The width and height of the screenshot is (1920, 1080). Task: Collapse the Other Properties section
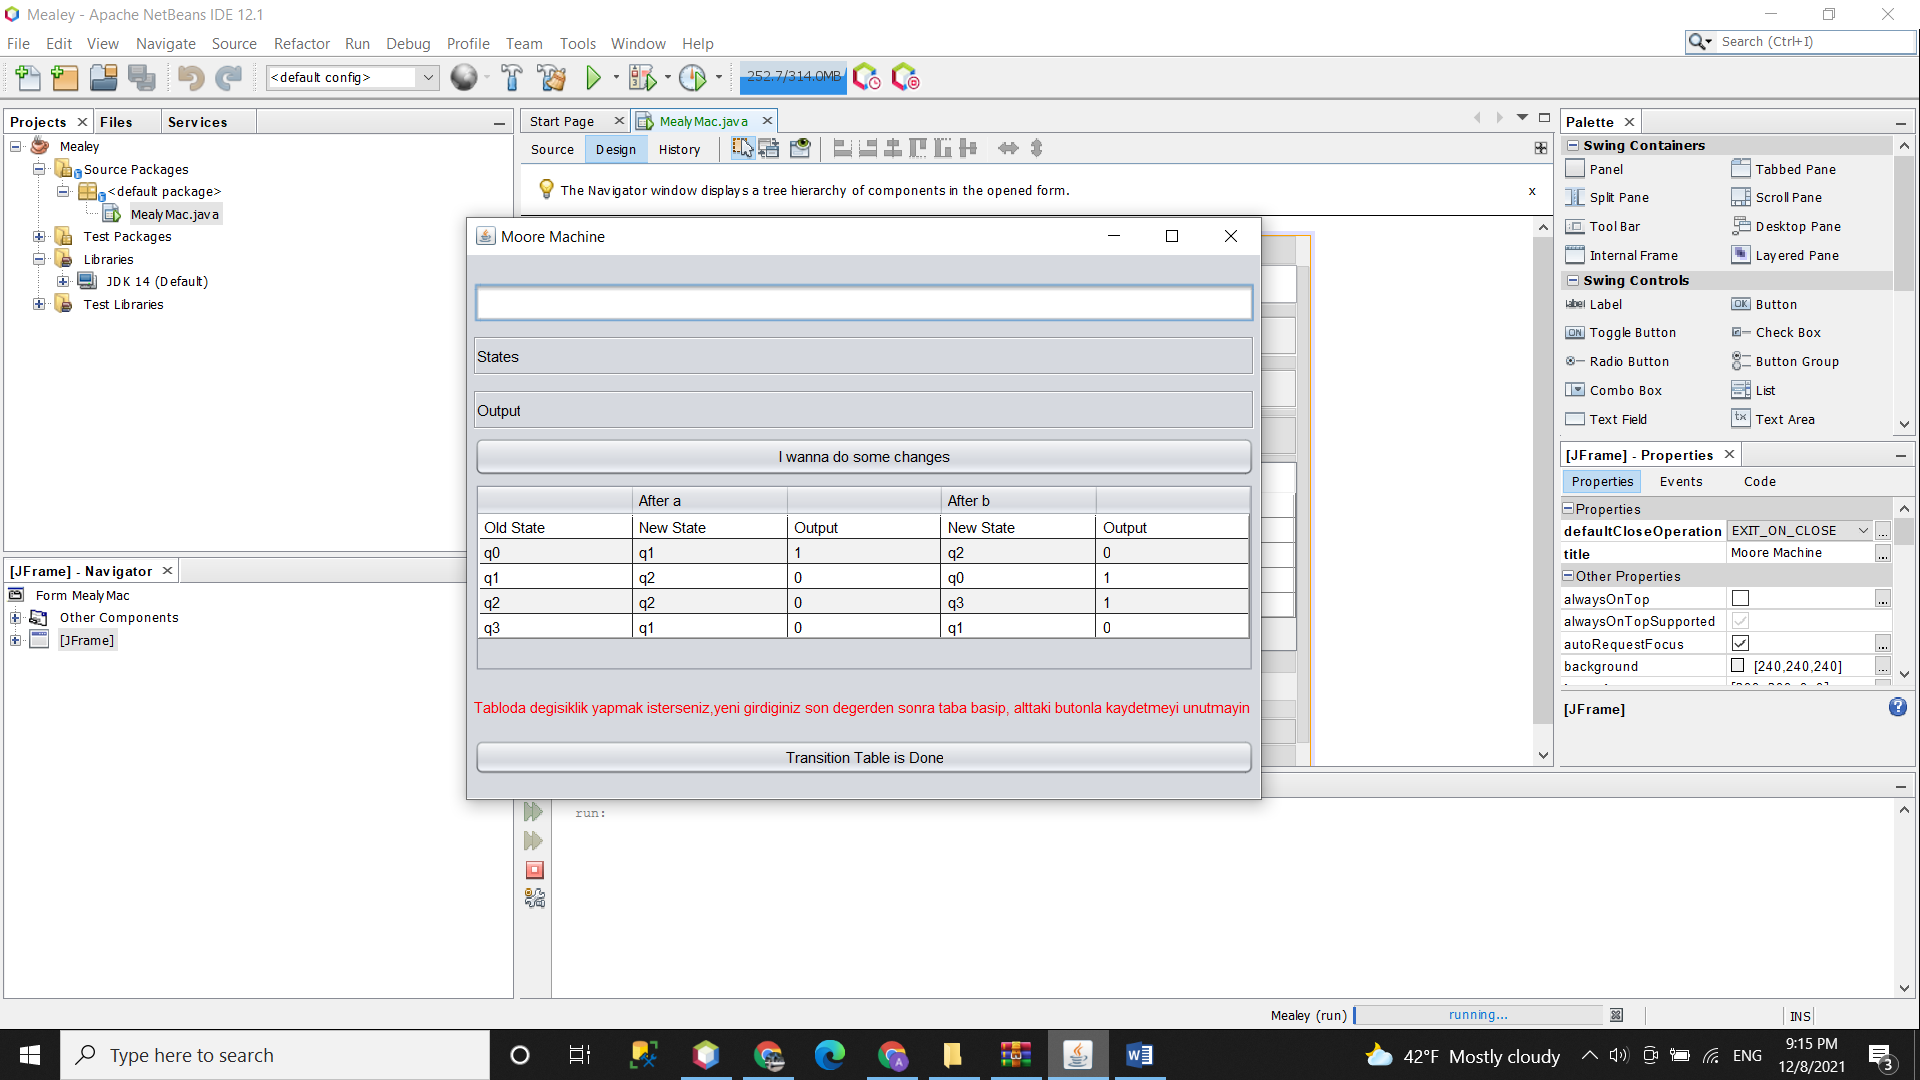tap(1568, 576)
